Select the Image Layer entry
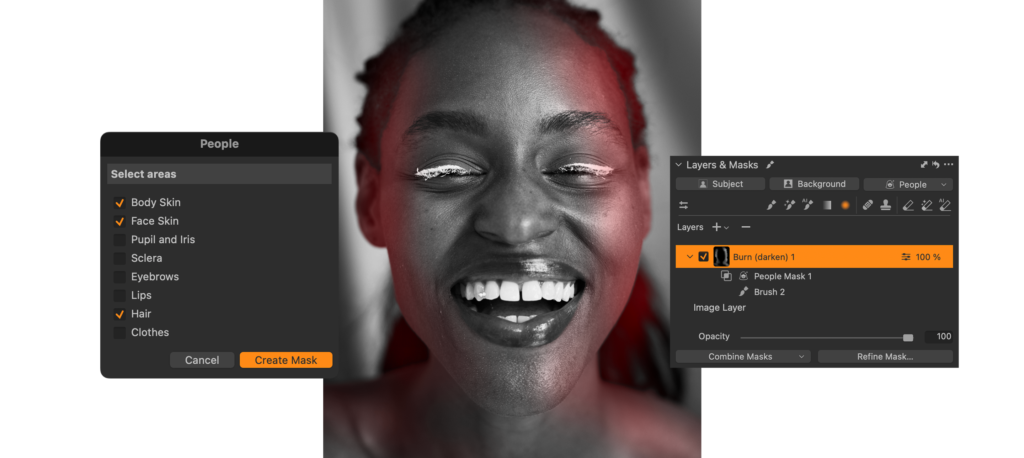The height and width of the screenshot is (458, 1024). click(x=719, y=308)
